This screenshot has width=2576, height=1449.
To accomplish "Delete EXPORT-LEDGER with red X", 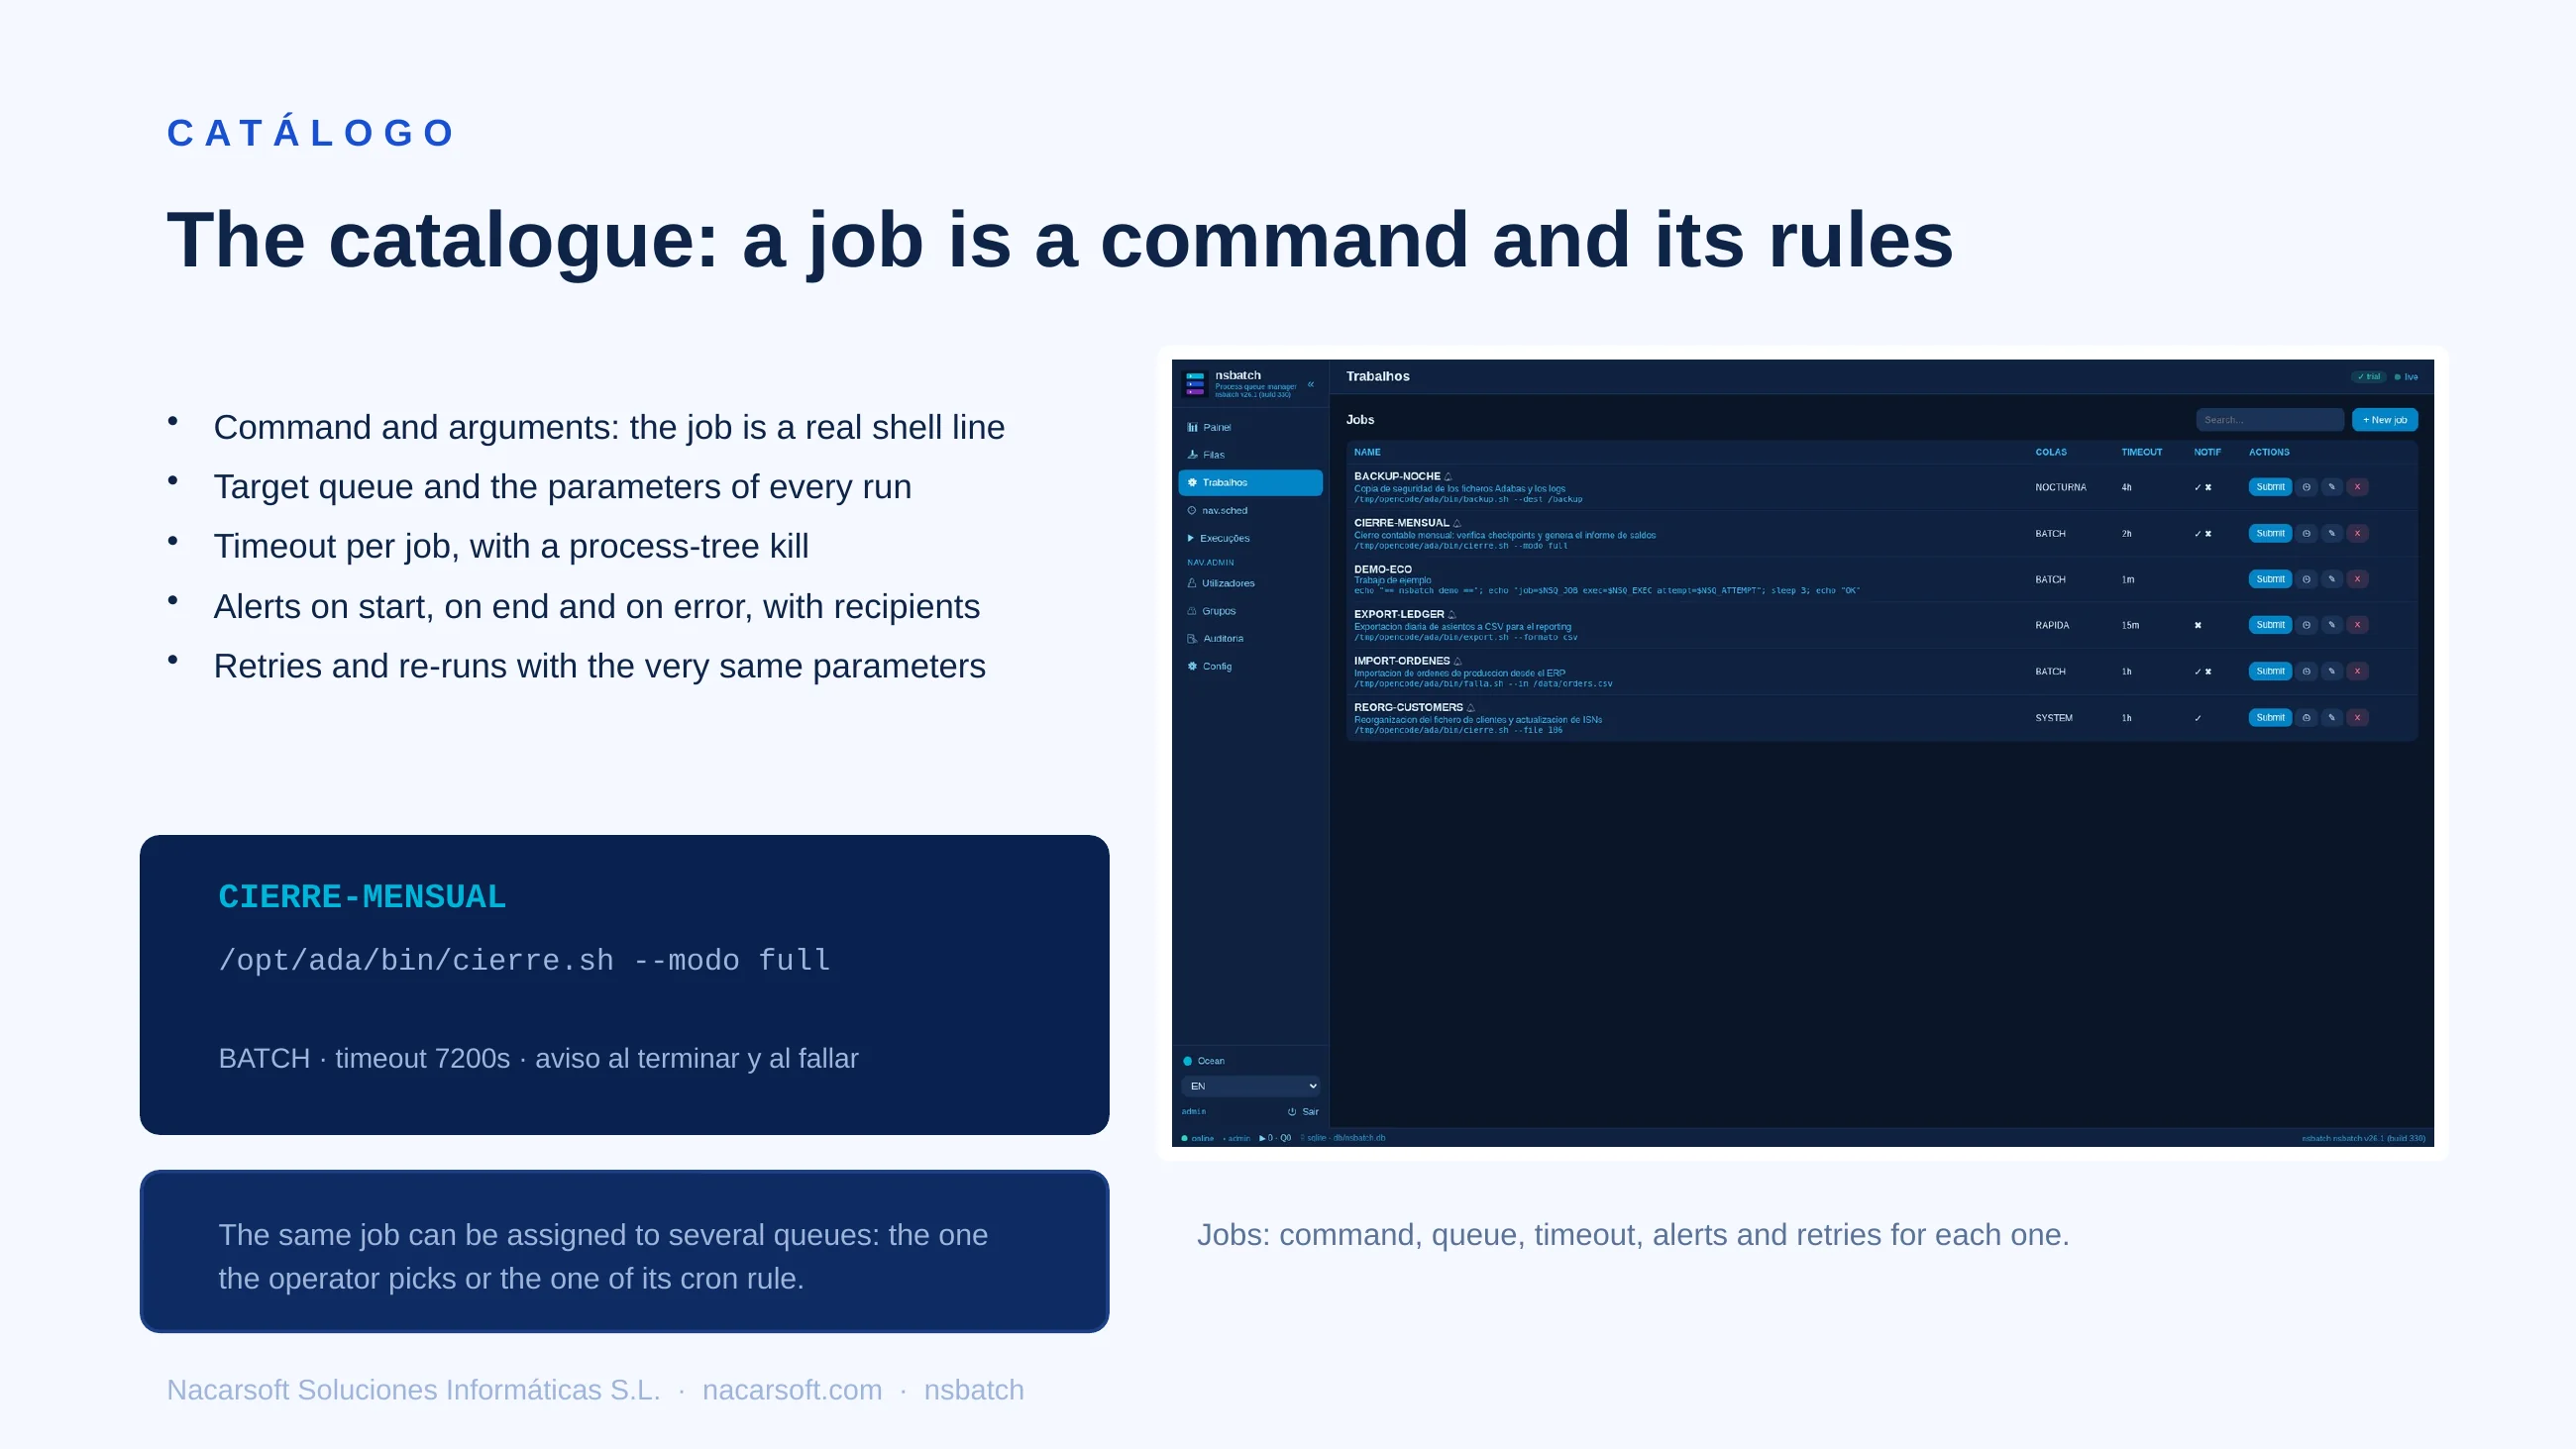I will [2357, 625].
